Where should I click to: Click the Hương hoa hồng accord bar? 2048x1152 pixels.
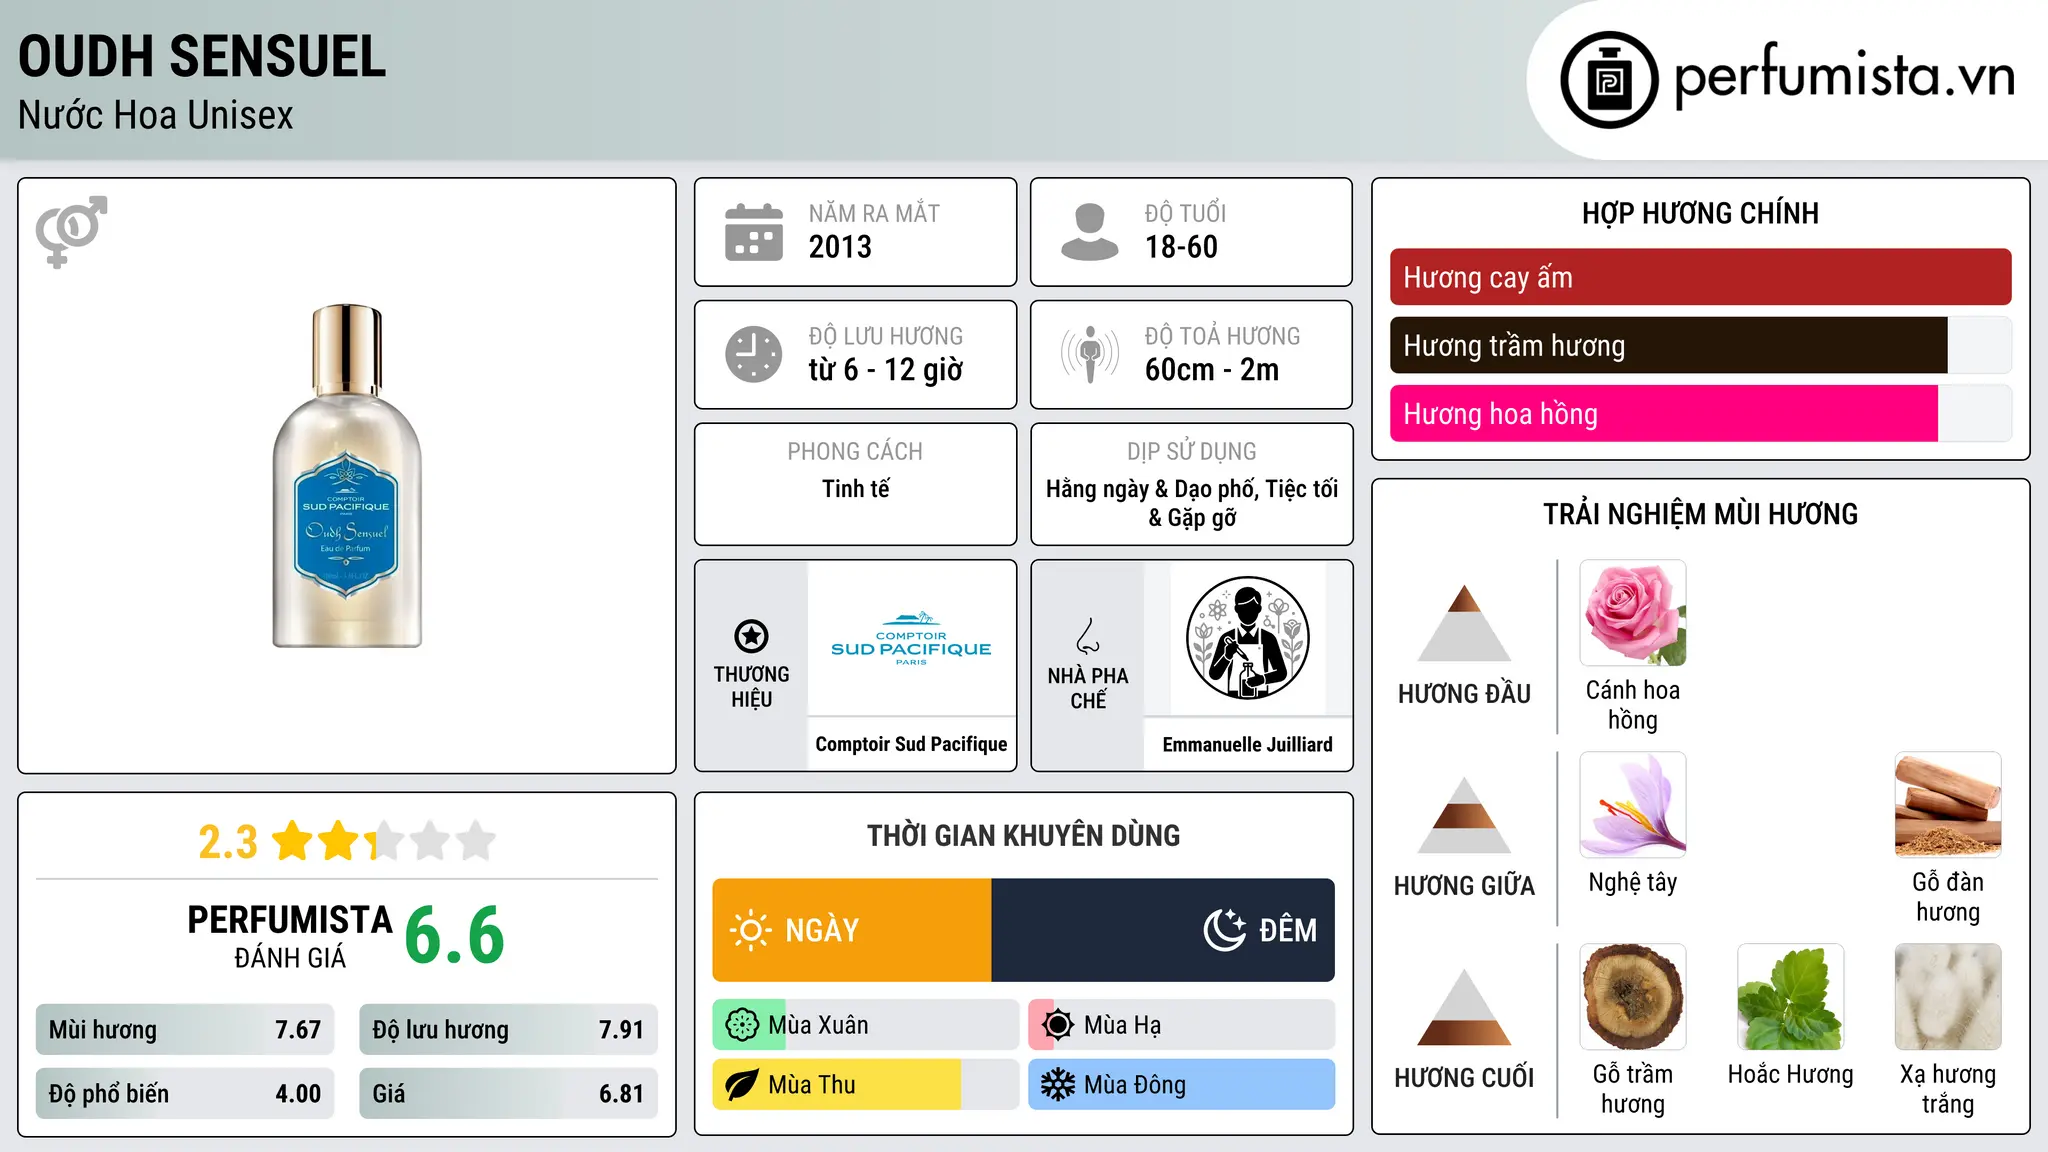1700,413
